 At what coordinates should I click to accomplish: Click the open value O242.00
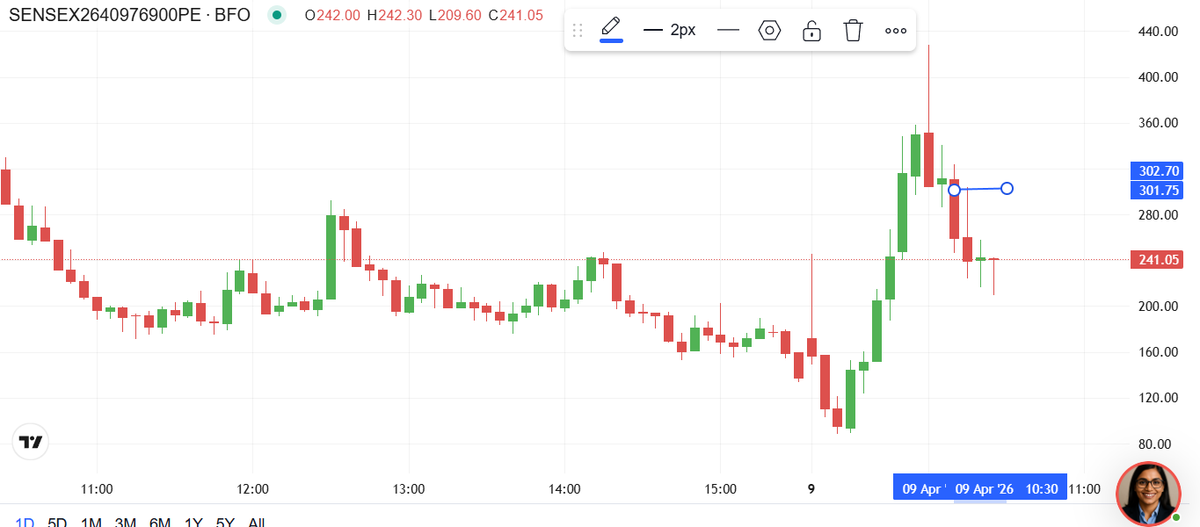point(332,15)
